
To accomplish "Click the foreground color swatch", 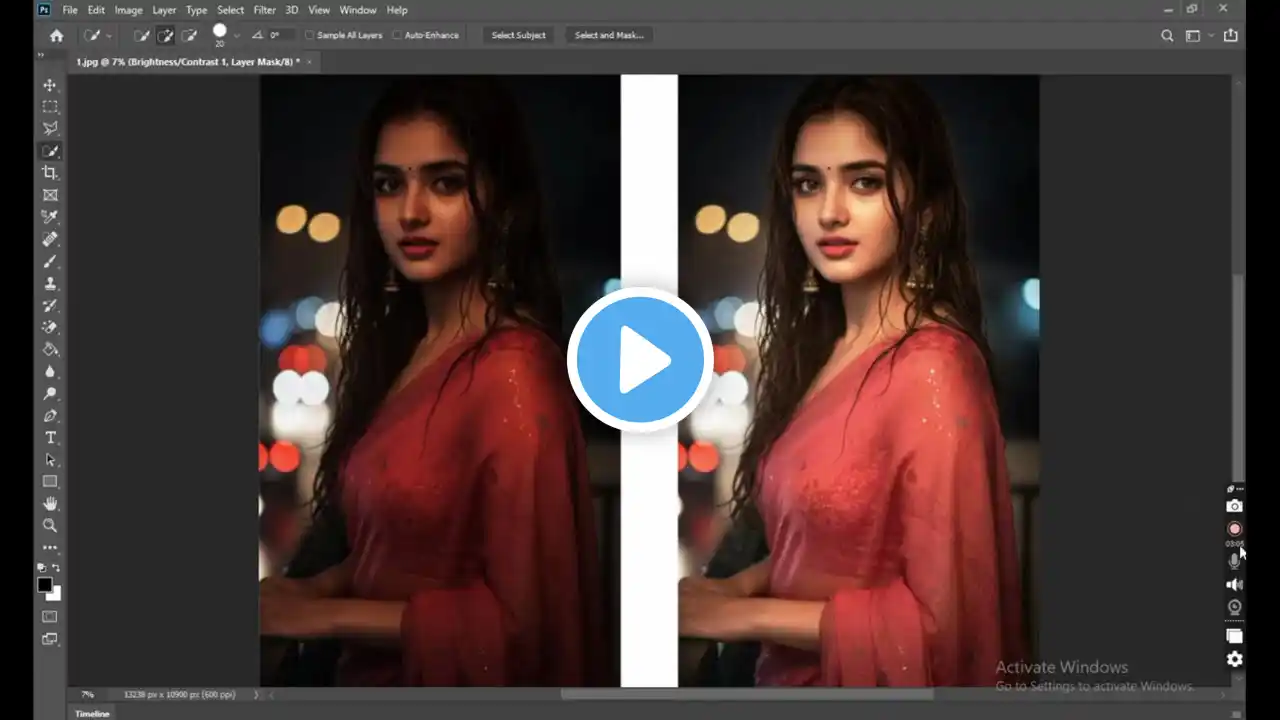I will pos(45,585).
